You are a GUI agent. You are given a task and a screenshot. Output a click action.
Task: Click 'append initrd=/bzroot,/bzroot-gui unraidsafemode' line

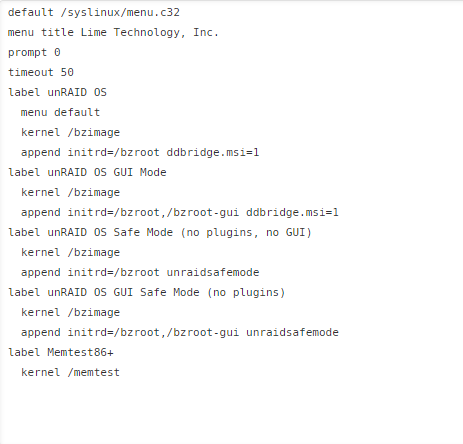tap(180, 333)
